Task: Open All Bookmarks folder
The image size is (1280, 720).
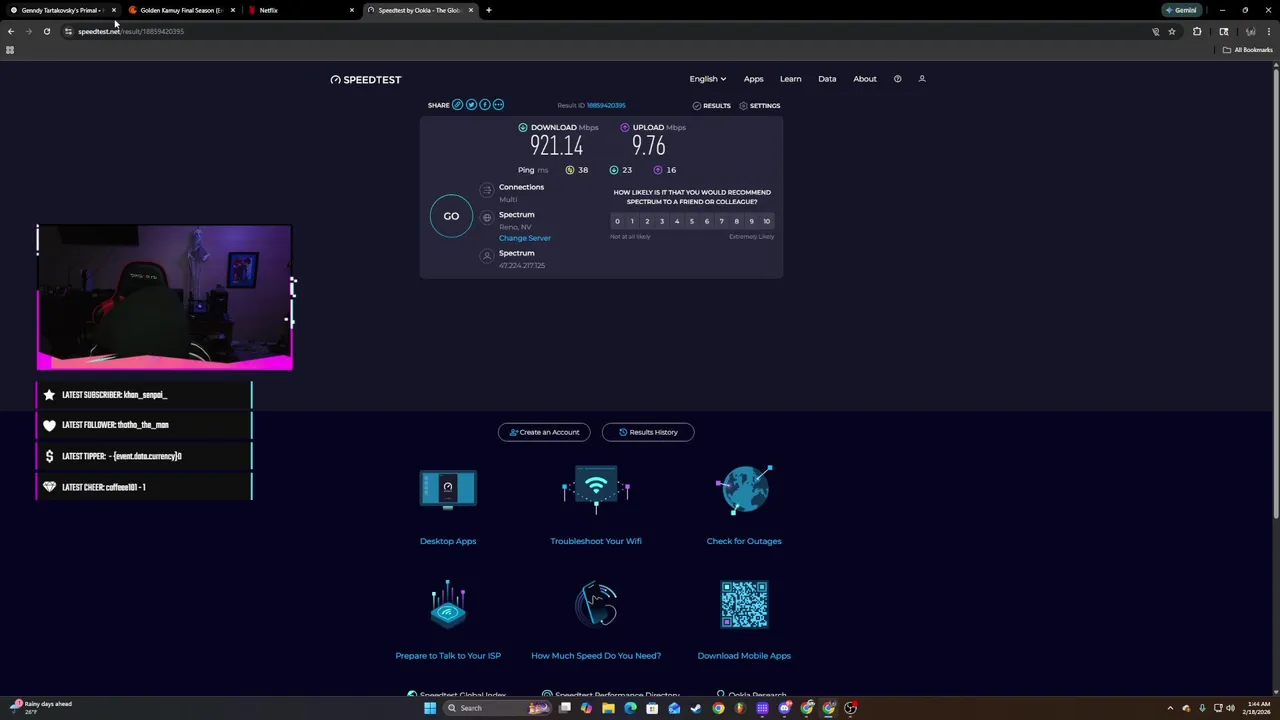Action: pyautogui.click(x=1247, y=50)
